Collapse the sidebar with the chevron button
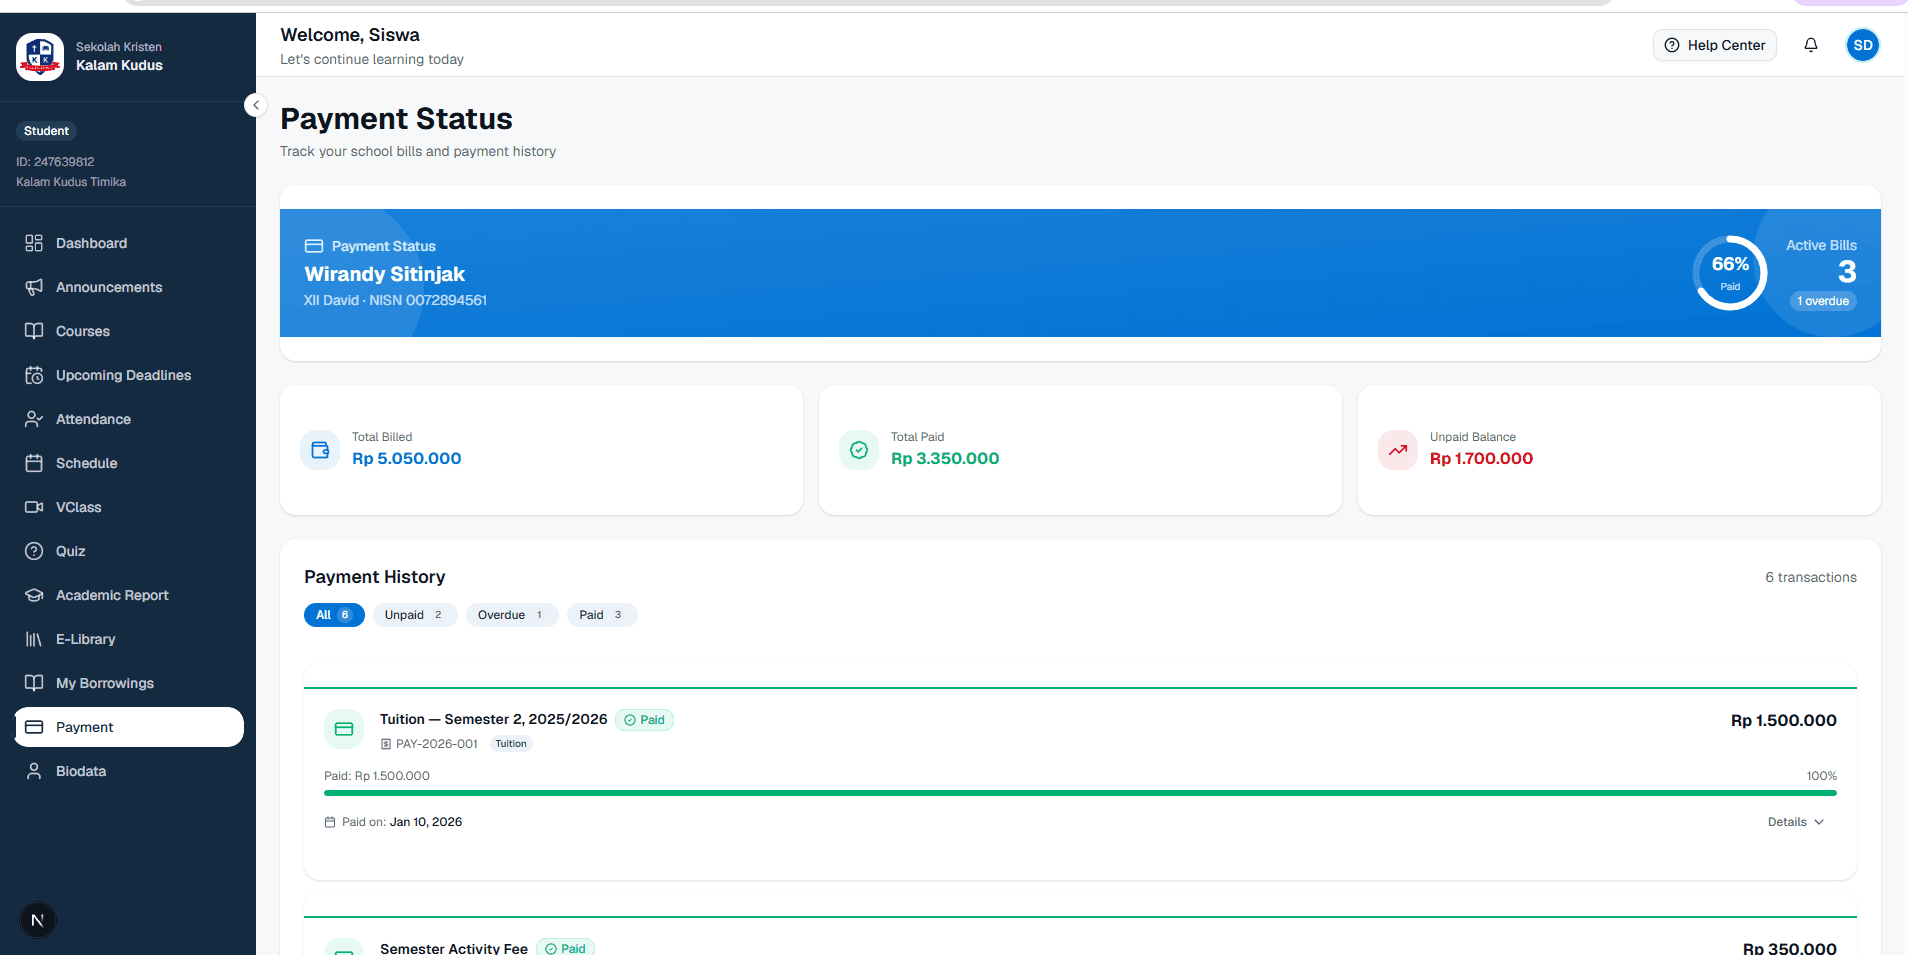The width and height of the screenshot is (1908, 955). pyautogui.click(x=256, y=105)
